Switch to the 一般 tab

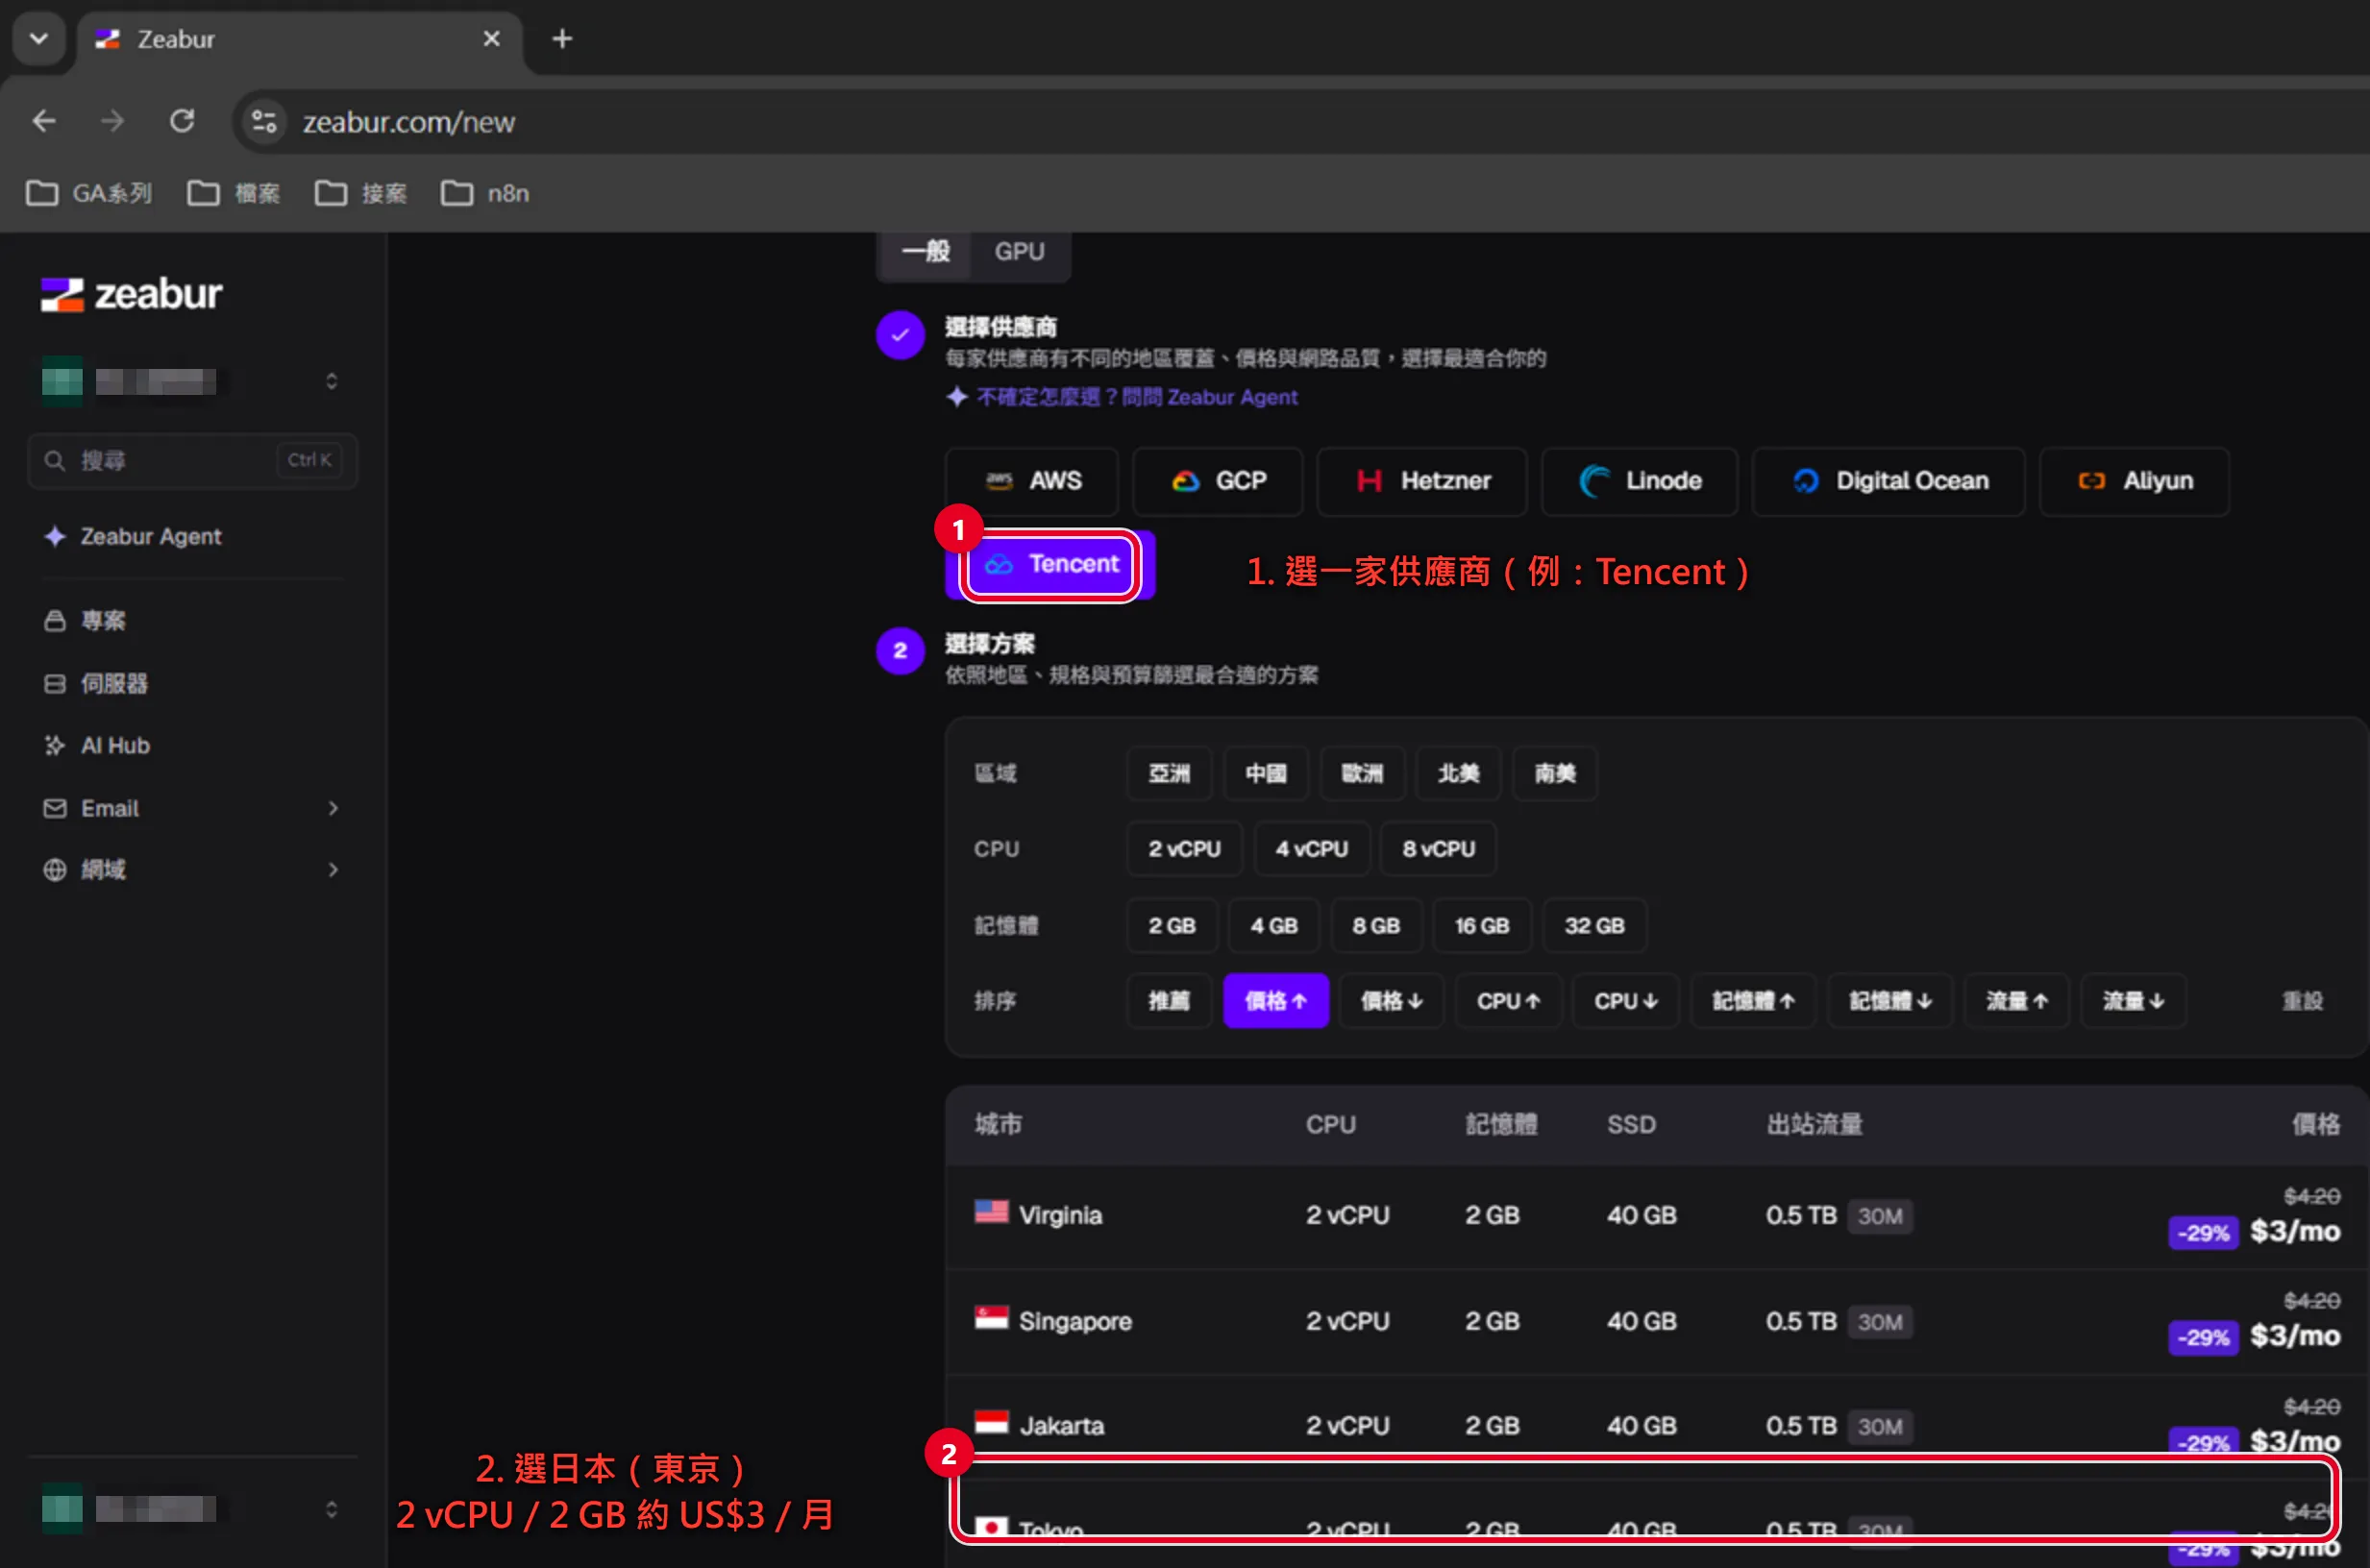[x=925, y=251]
